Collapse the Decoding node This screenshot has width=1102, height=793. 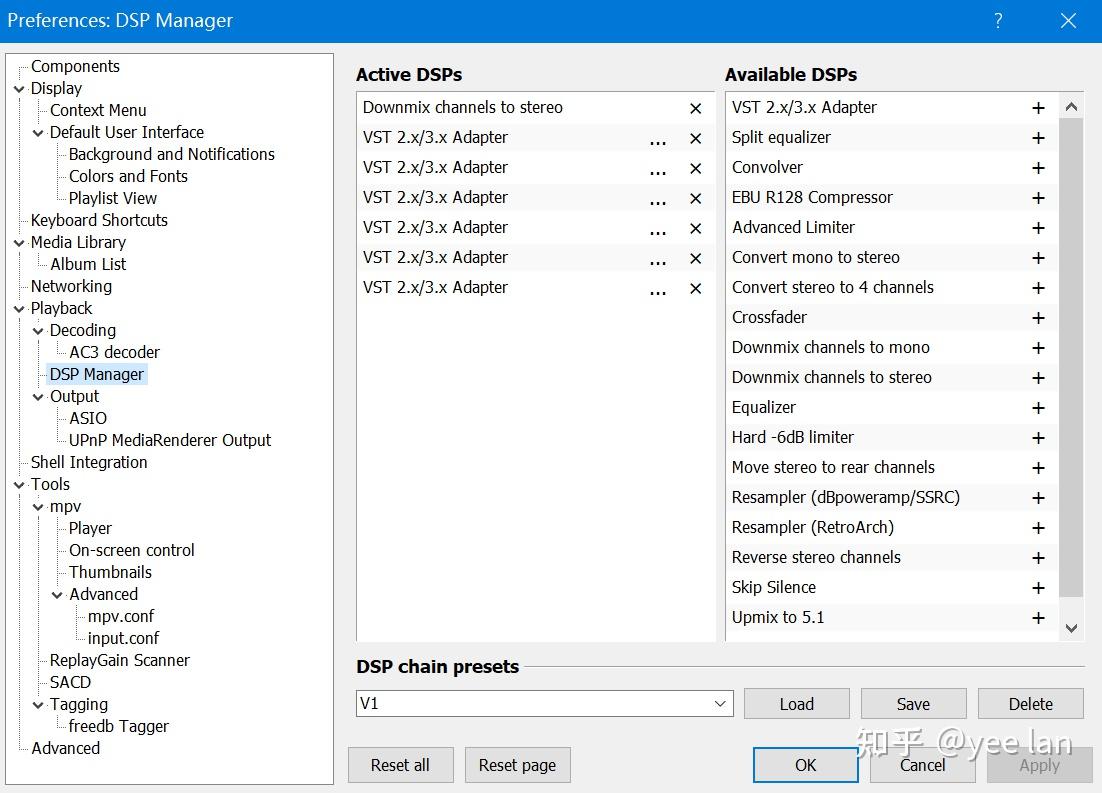38,331
